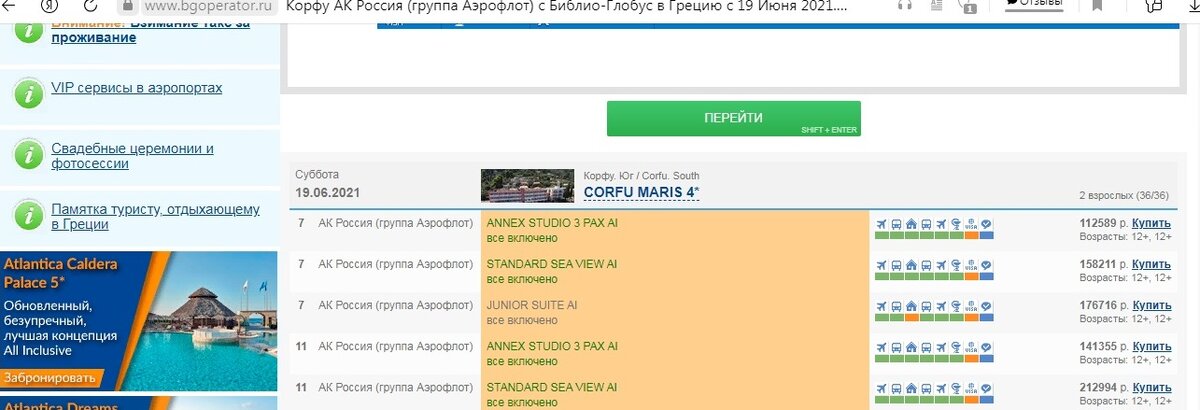Image resolution: width=1200 pixels, height=410 pixels.
Task: Open the VIP сервисы в аэропортах link
Action: tap(137, 88)
